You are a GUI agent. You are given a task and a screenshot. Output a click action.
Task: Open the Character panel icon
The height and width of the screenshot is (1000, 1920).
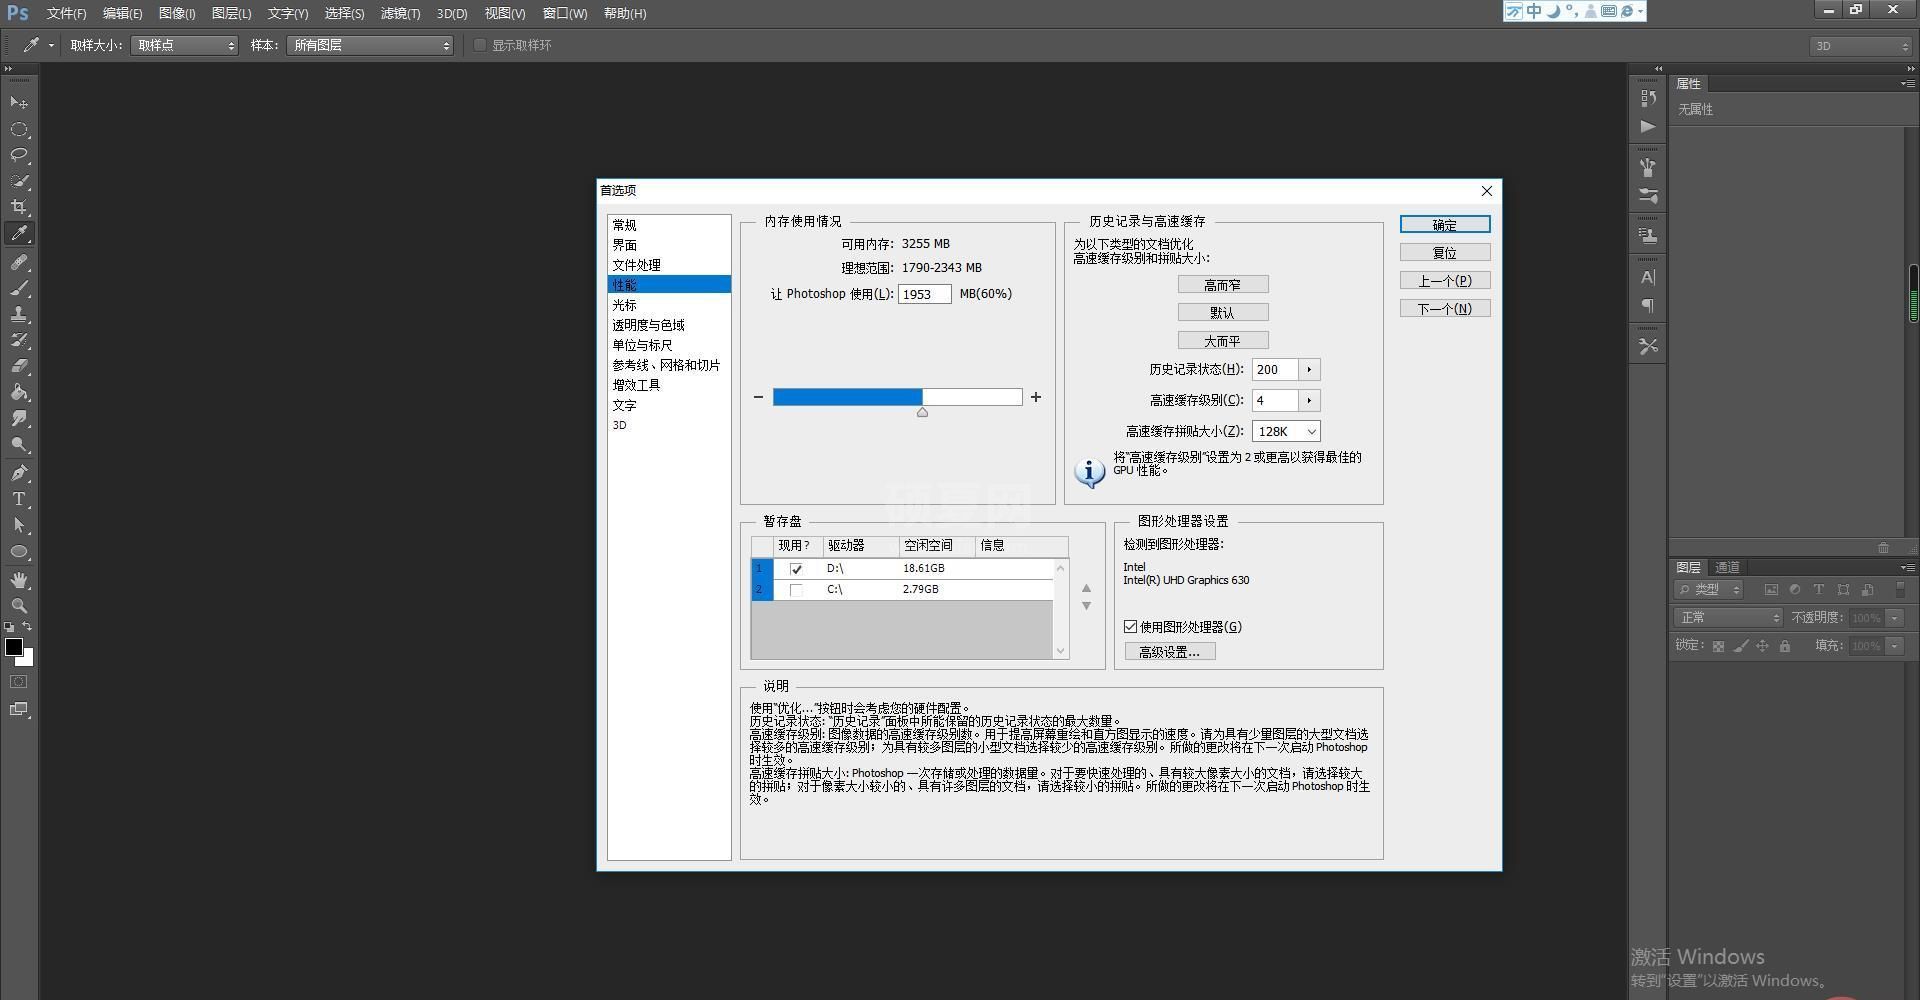(1648, 277)
